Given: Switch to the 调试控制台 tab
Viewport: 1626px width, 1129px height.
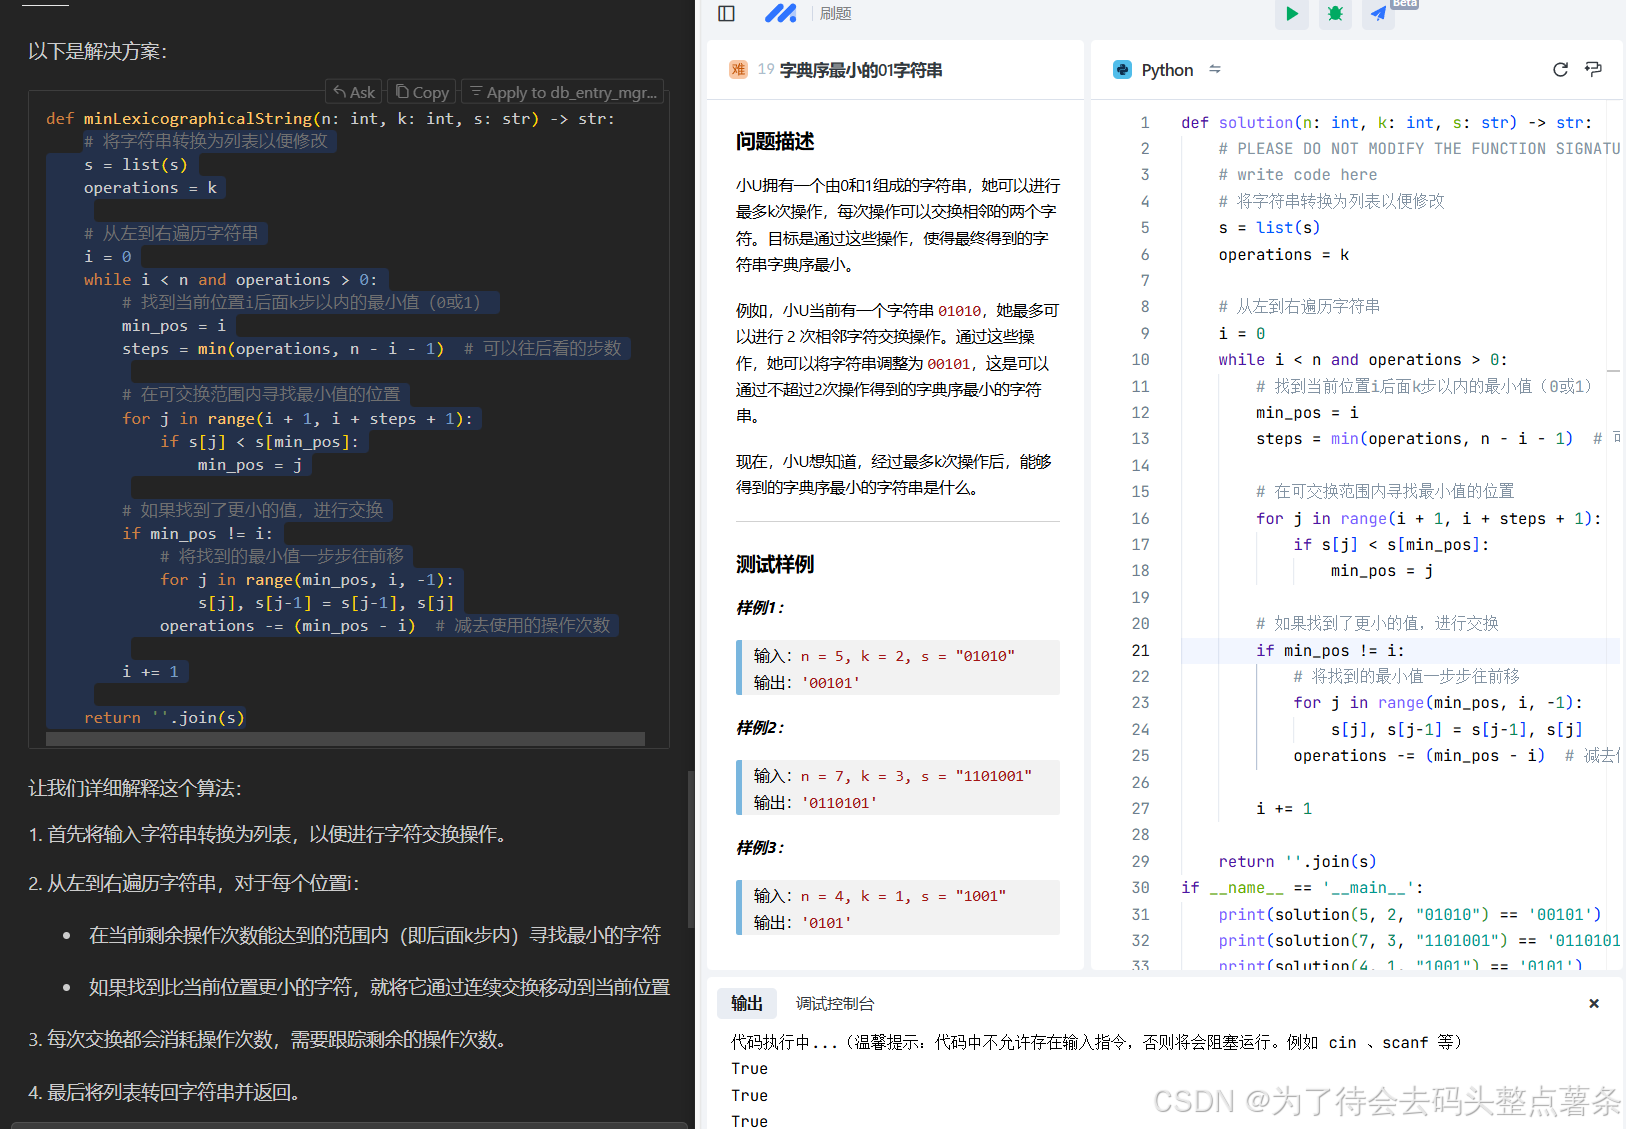Looking at the screenshot, I should click(x=835, y=1003).
